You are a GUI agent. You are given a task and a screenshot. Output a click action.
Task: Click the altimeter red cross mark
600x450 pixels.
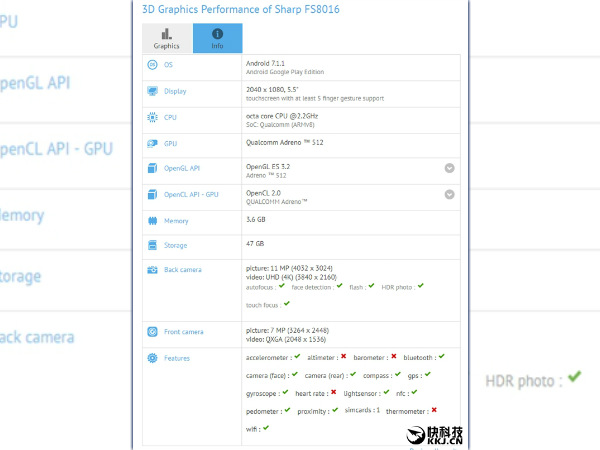344,356
